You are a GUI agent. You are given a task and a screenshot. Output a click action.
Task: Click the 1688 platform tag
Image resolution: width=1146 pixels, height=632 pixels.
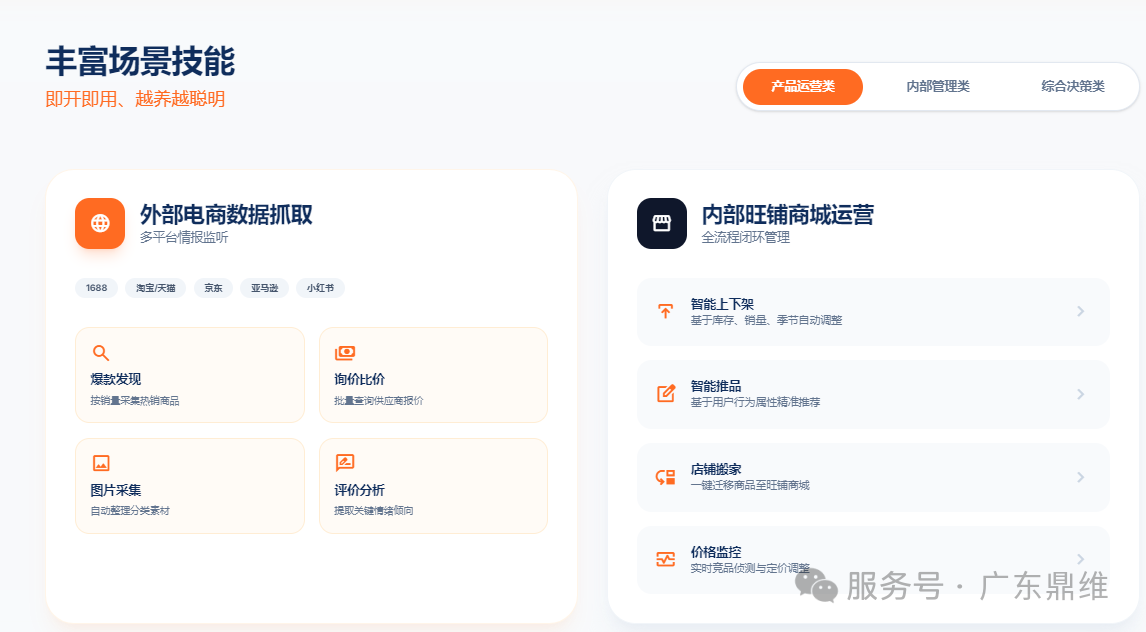coord(96,288)
